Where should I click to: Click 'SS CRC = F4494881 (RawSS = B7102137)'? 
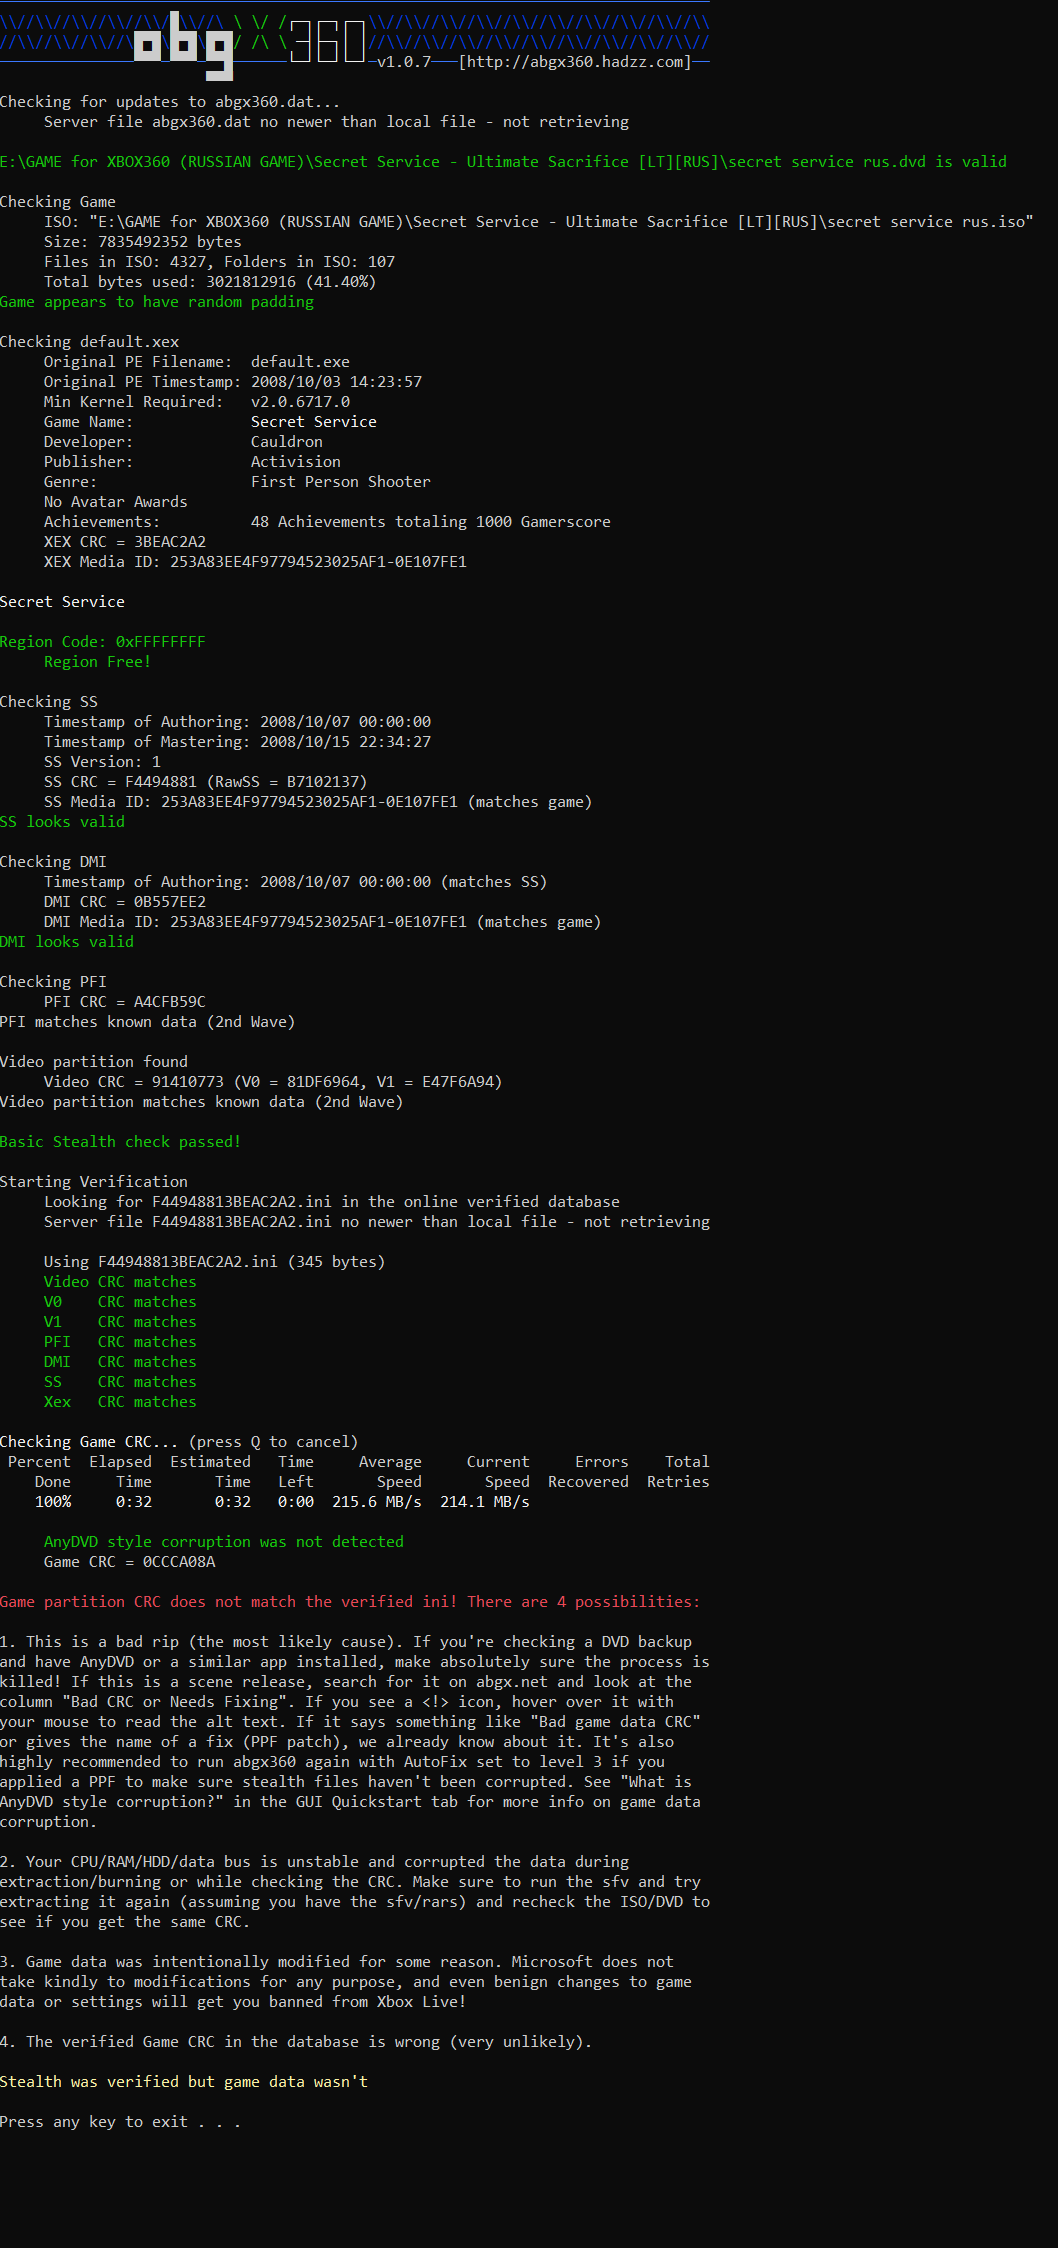(x=206, y=782)
